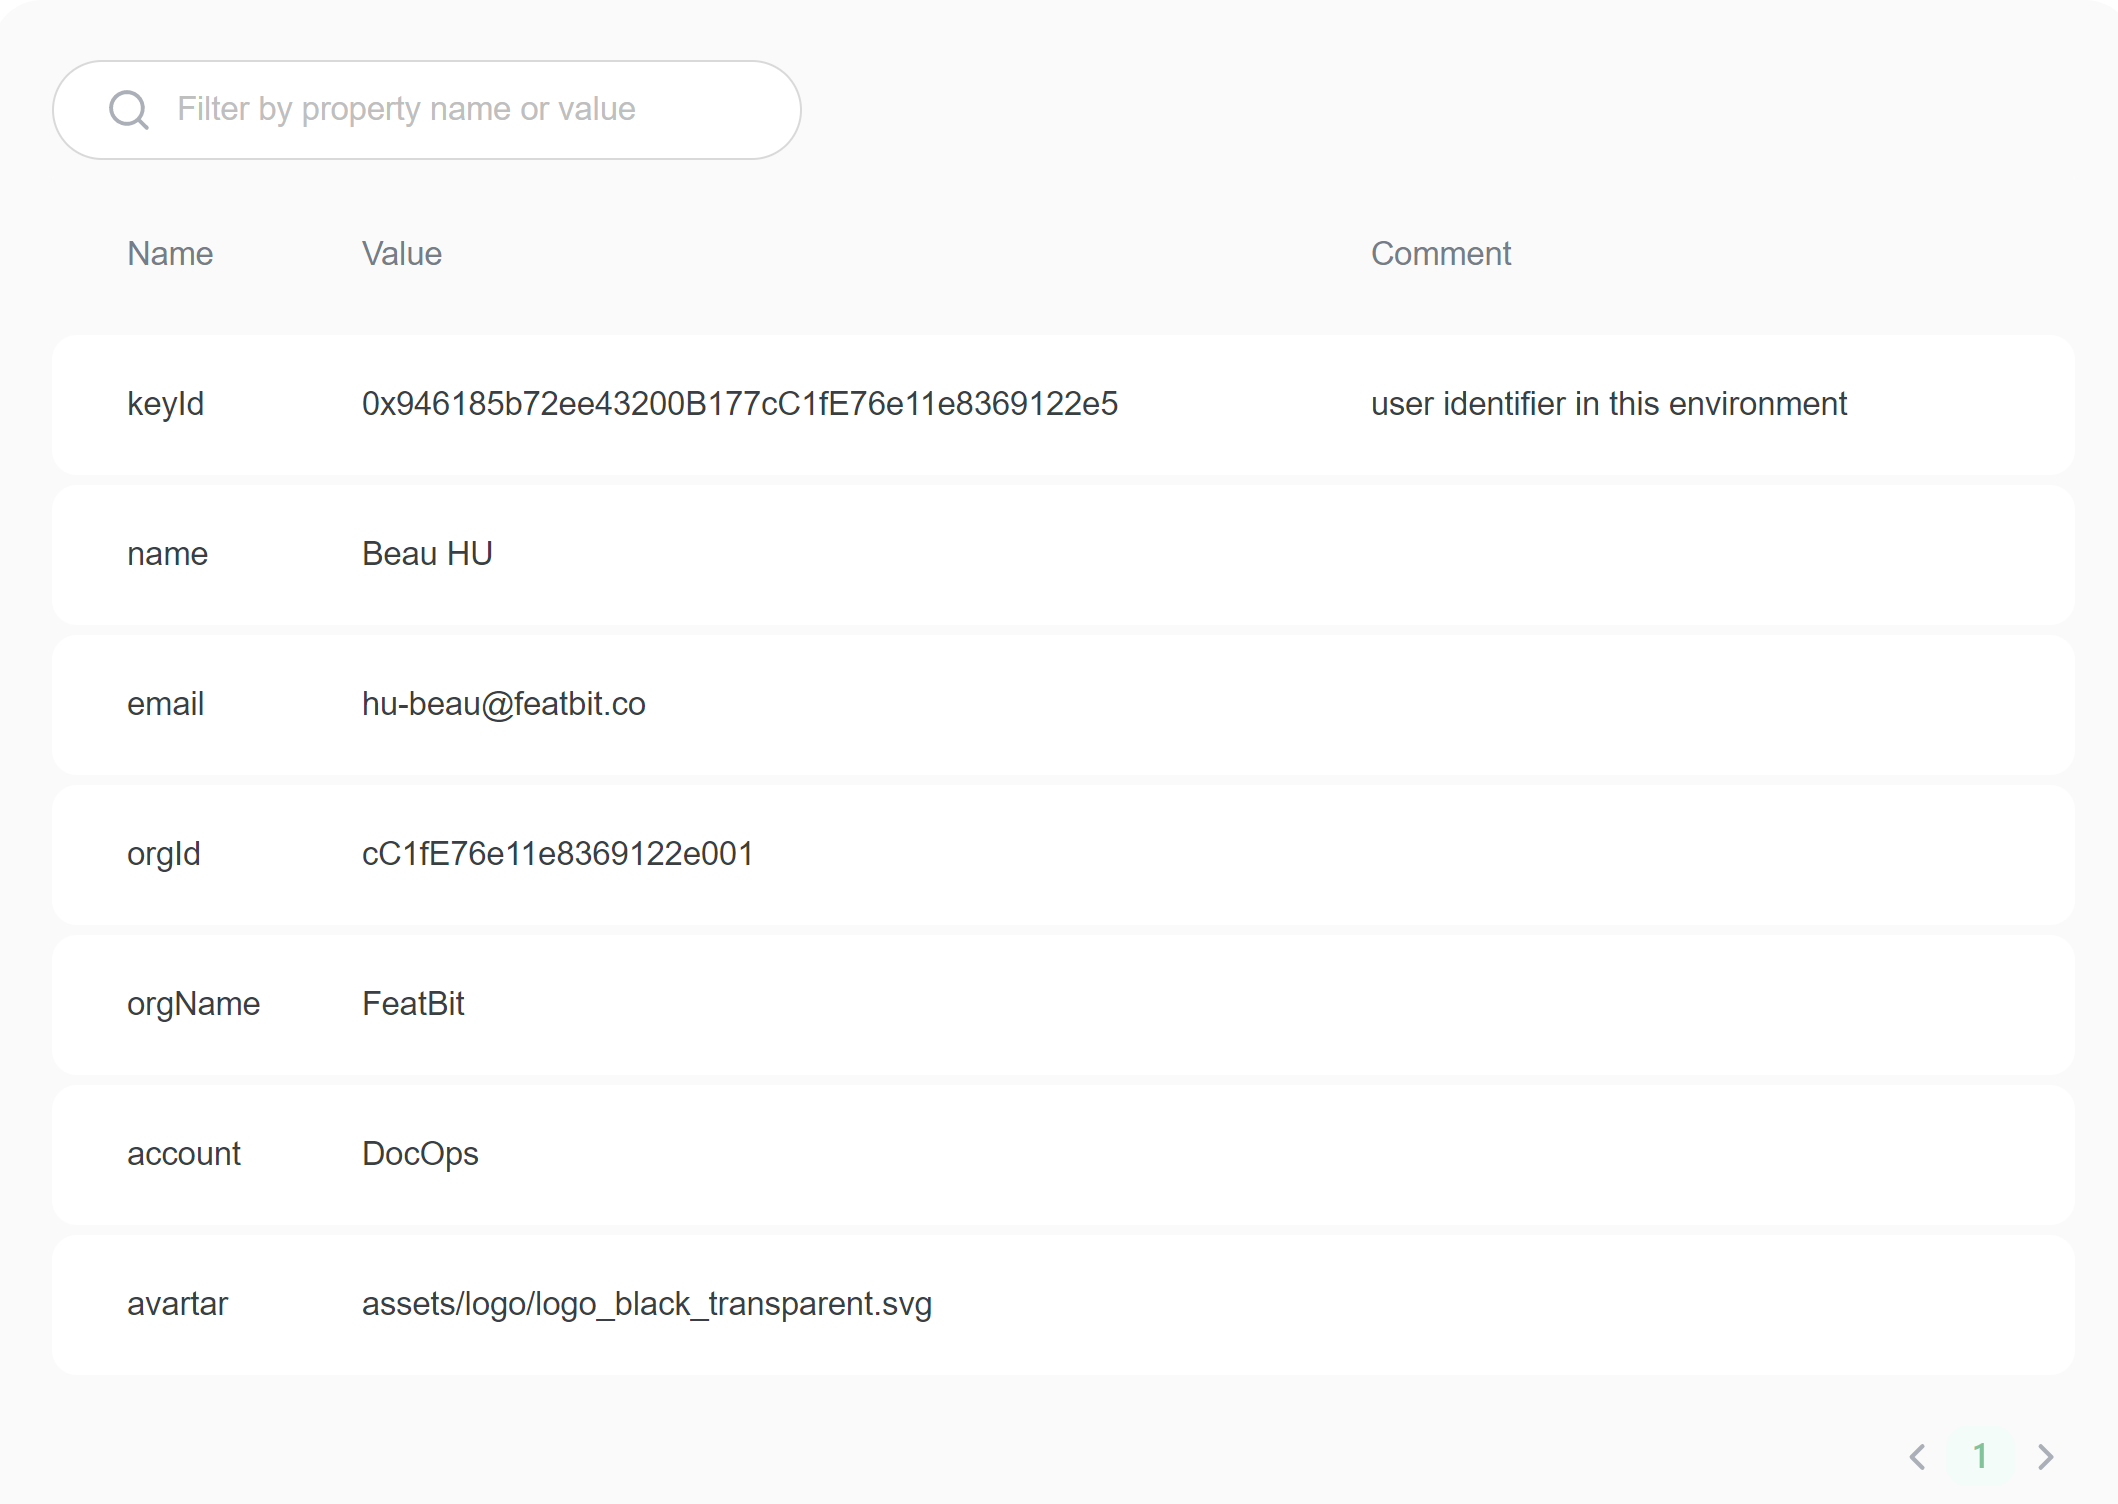The width and height of the screenshot is (2118, 1504).
Task: Select the keyId property row
Action: coord(166,405)
